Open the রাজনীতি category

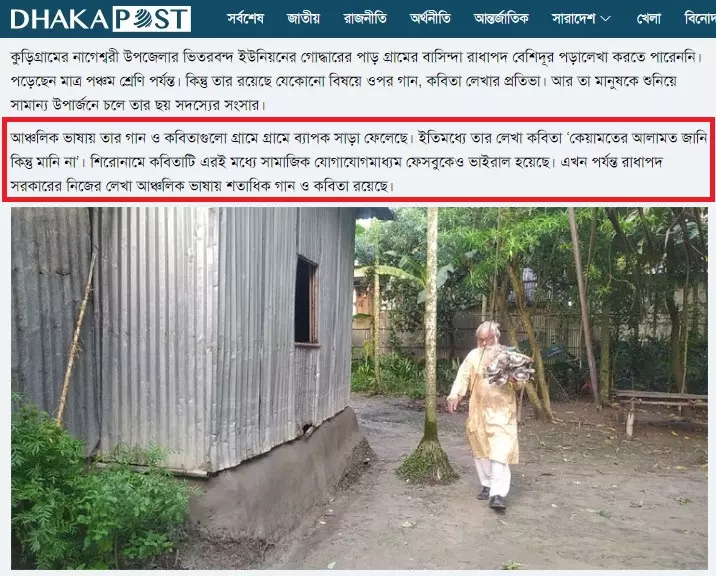click(x=365, y=18)
